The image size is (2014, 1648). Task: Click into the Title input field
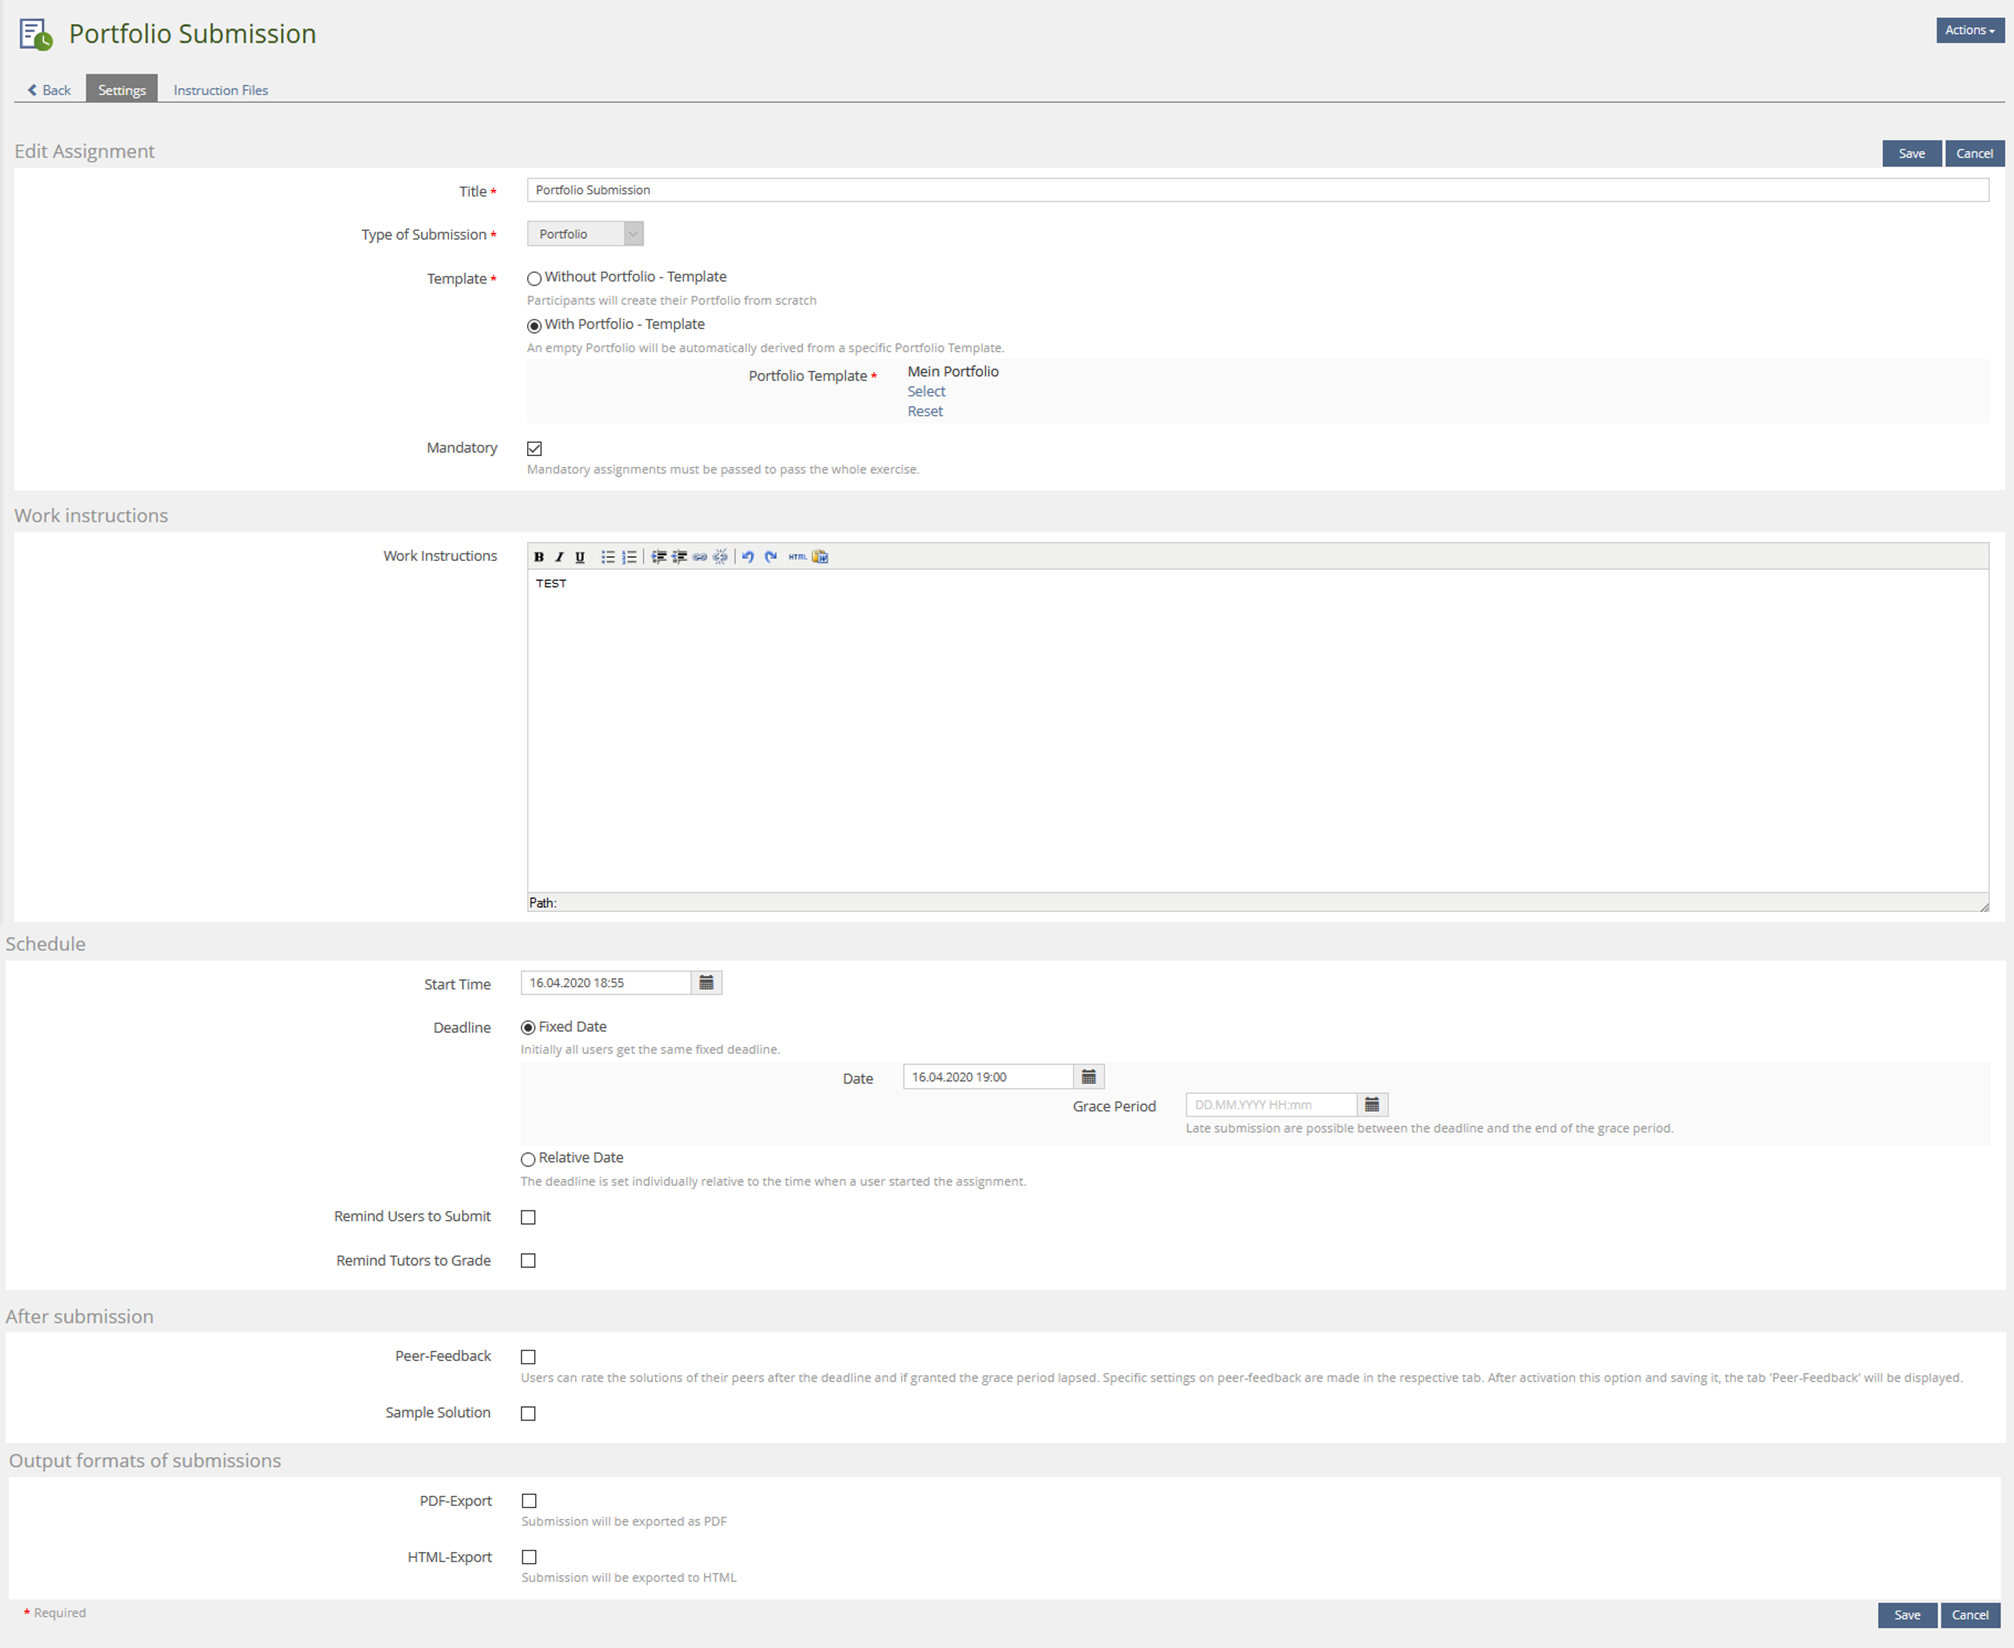(x=1257, y=190)
